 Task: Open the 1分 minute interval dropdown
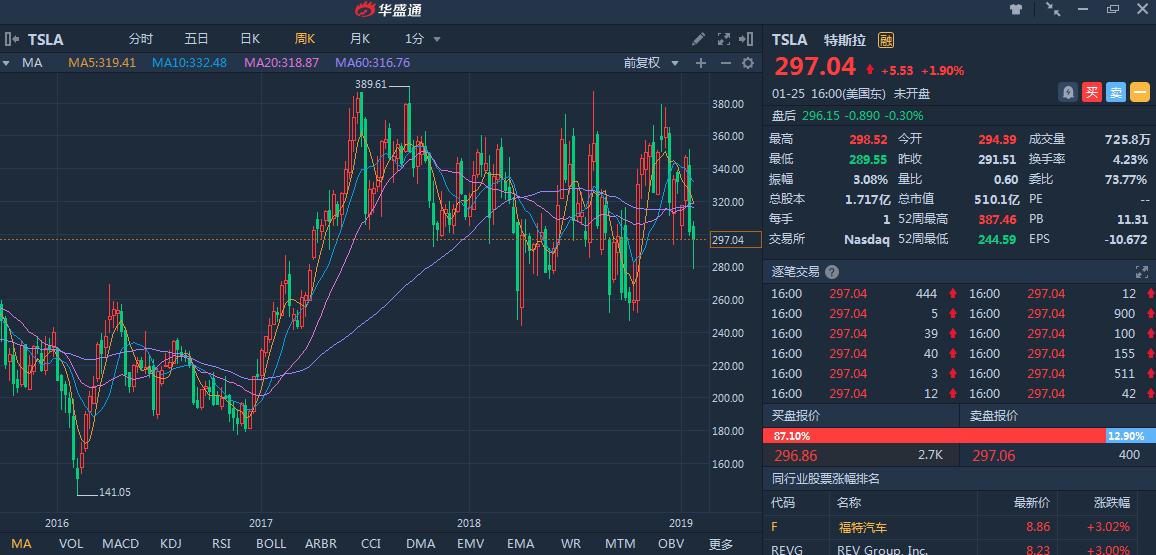click(x=422, y=39)
